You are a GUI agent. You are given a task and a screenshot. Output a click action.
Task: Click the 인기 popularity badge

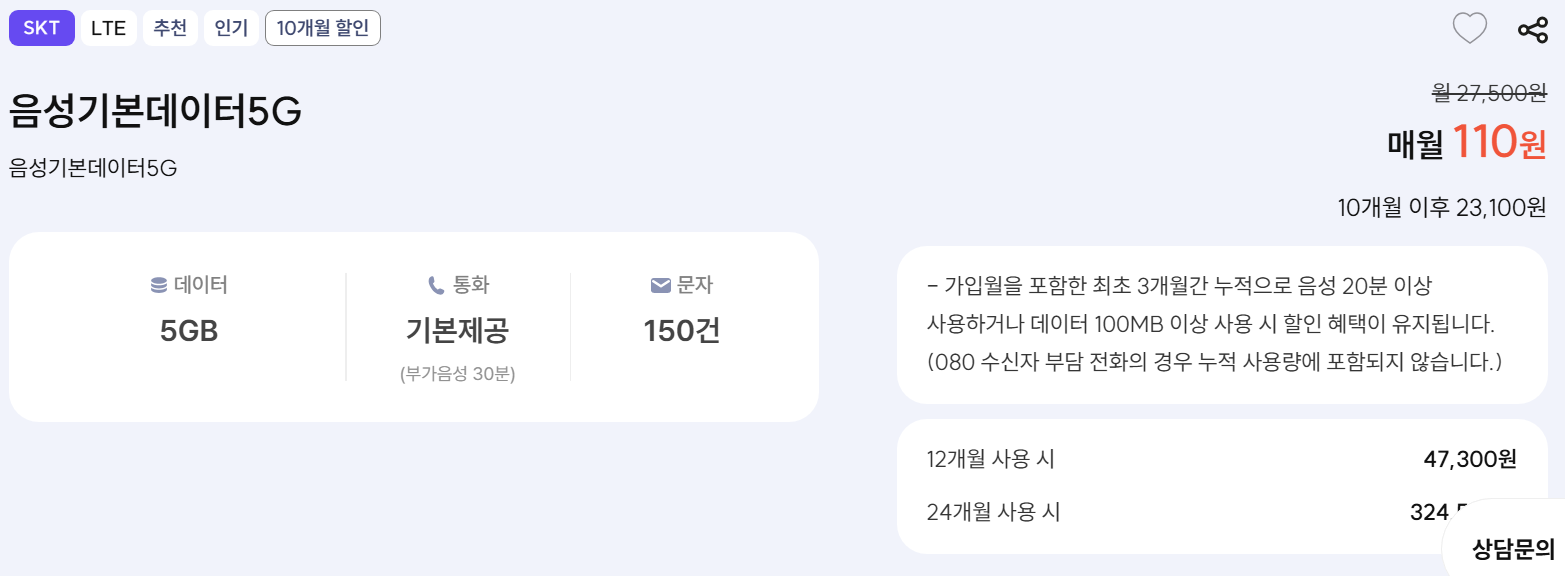[231, 27]
